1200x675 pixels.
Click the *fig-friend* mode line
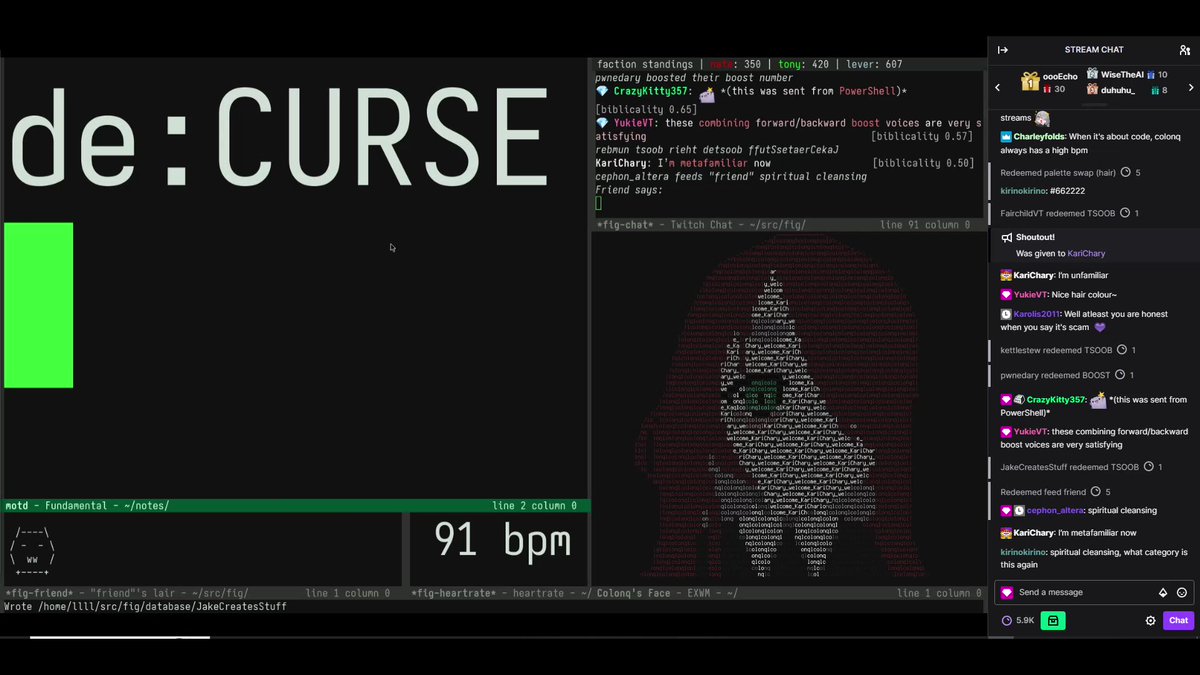[201, 593]
